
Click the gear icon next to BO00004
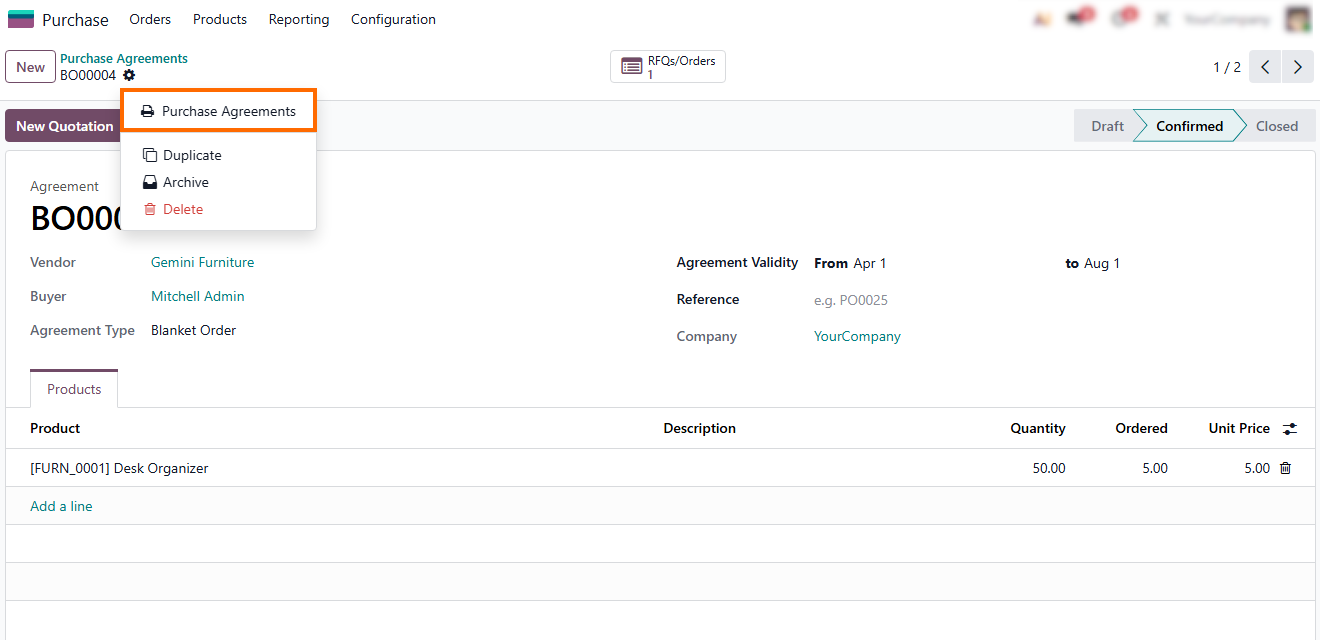(129, 76)
